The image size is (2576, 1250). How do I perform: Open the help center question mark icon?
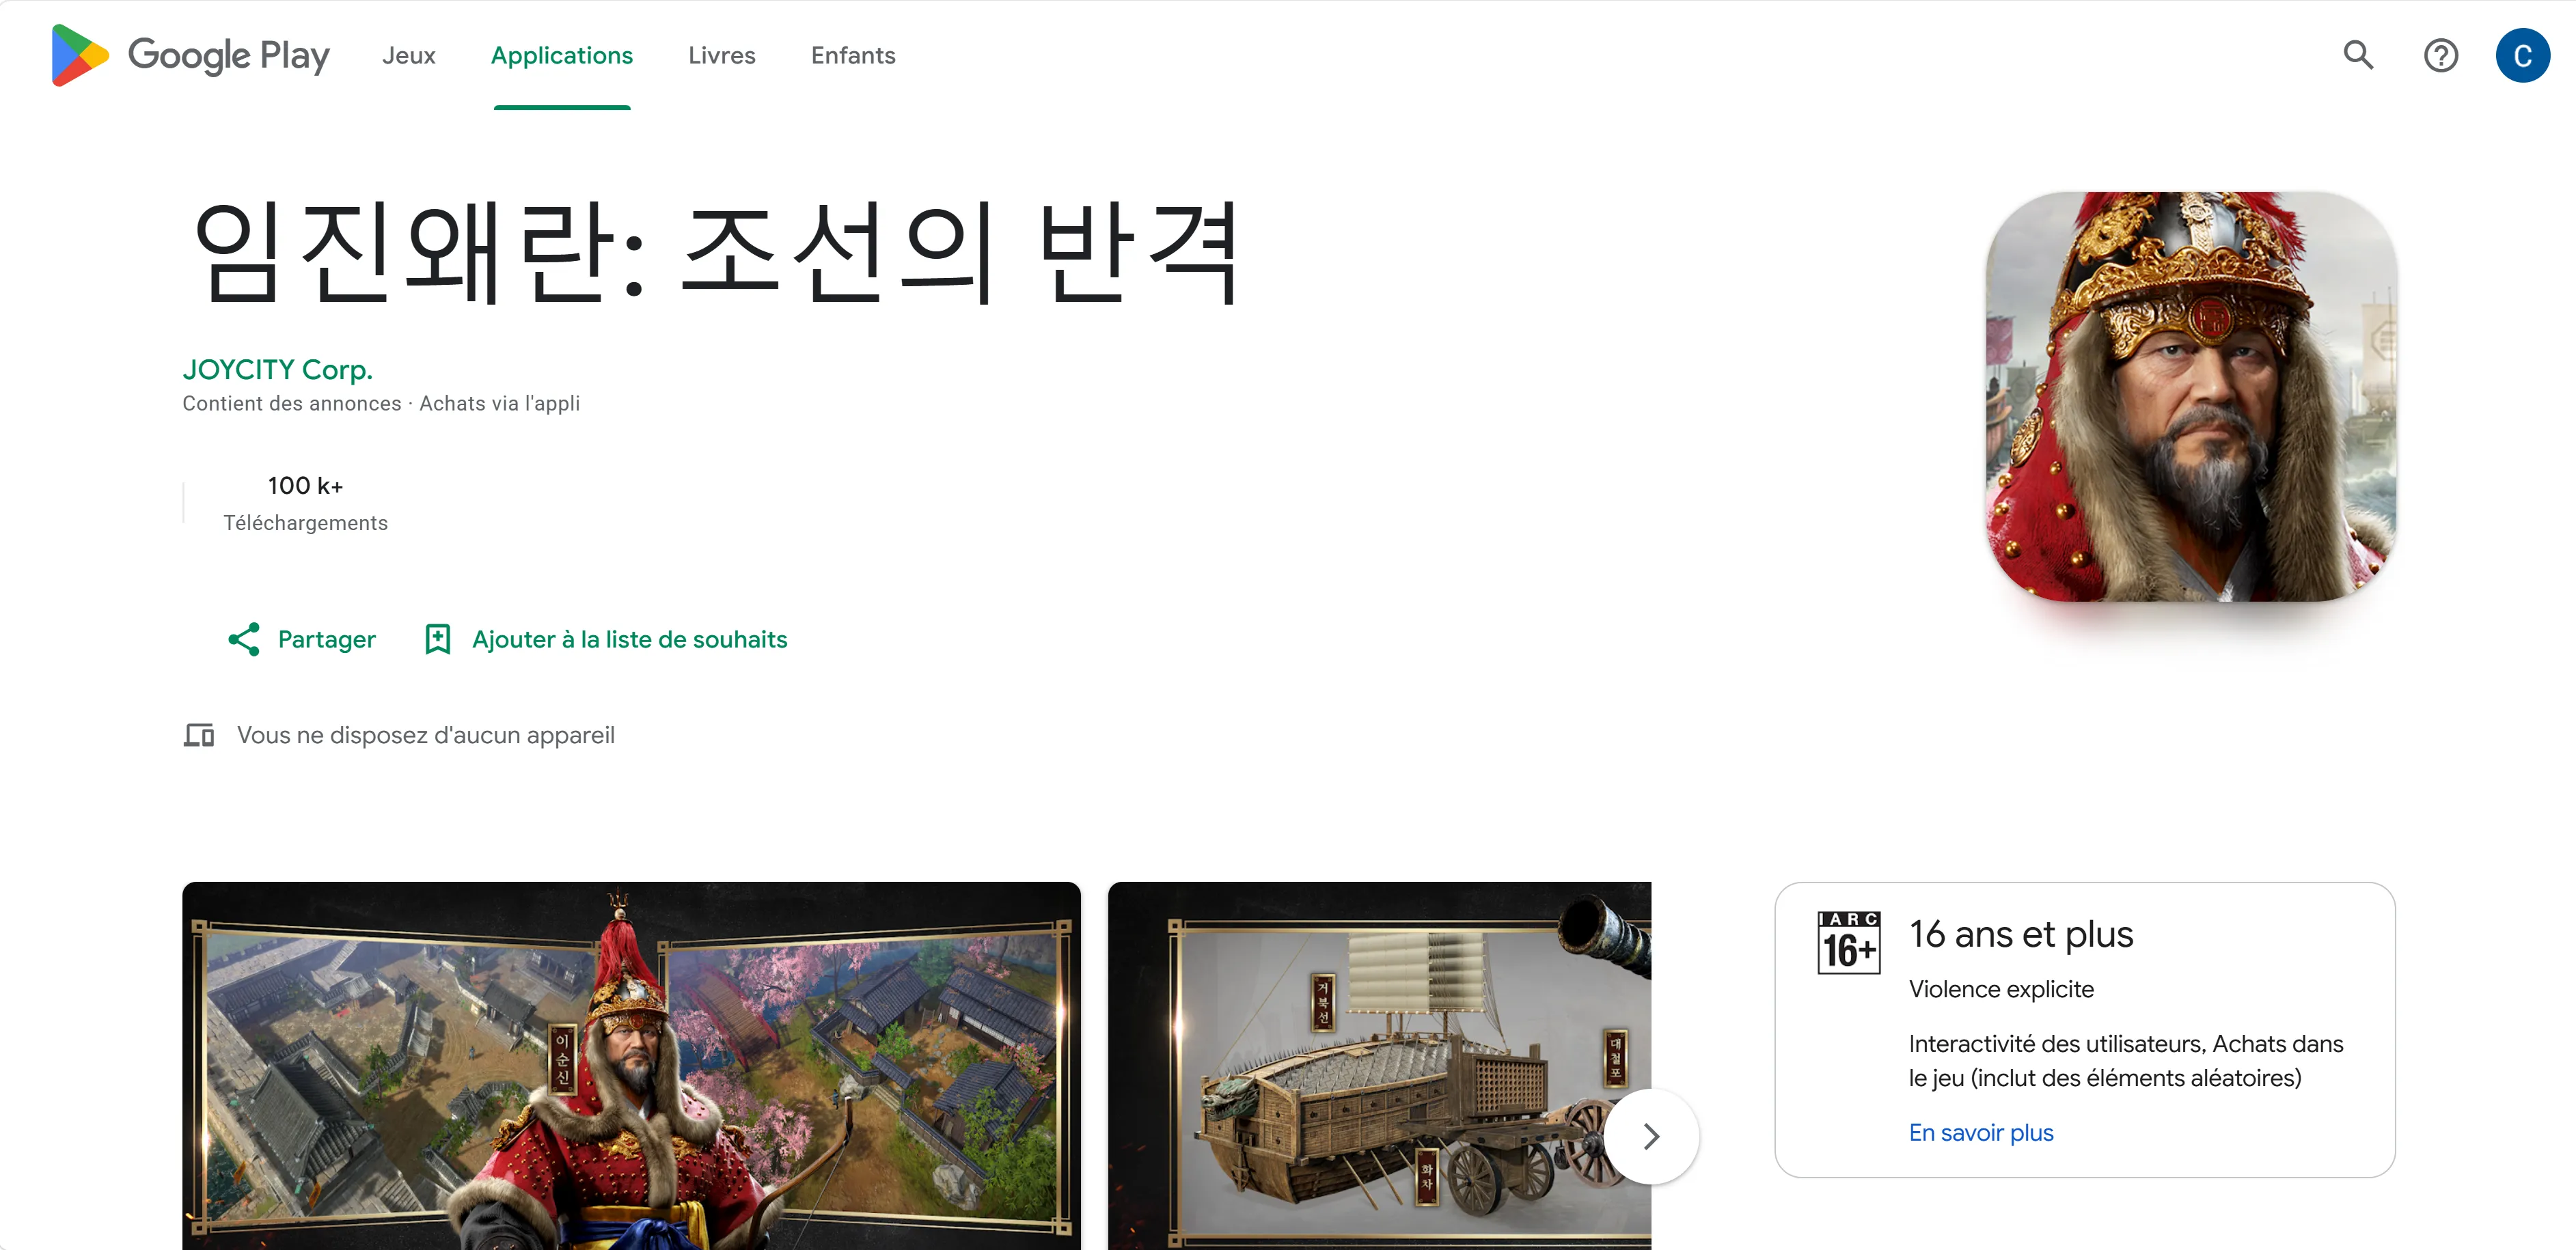(x=2440, y=55)
